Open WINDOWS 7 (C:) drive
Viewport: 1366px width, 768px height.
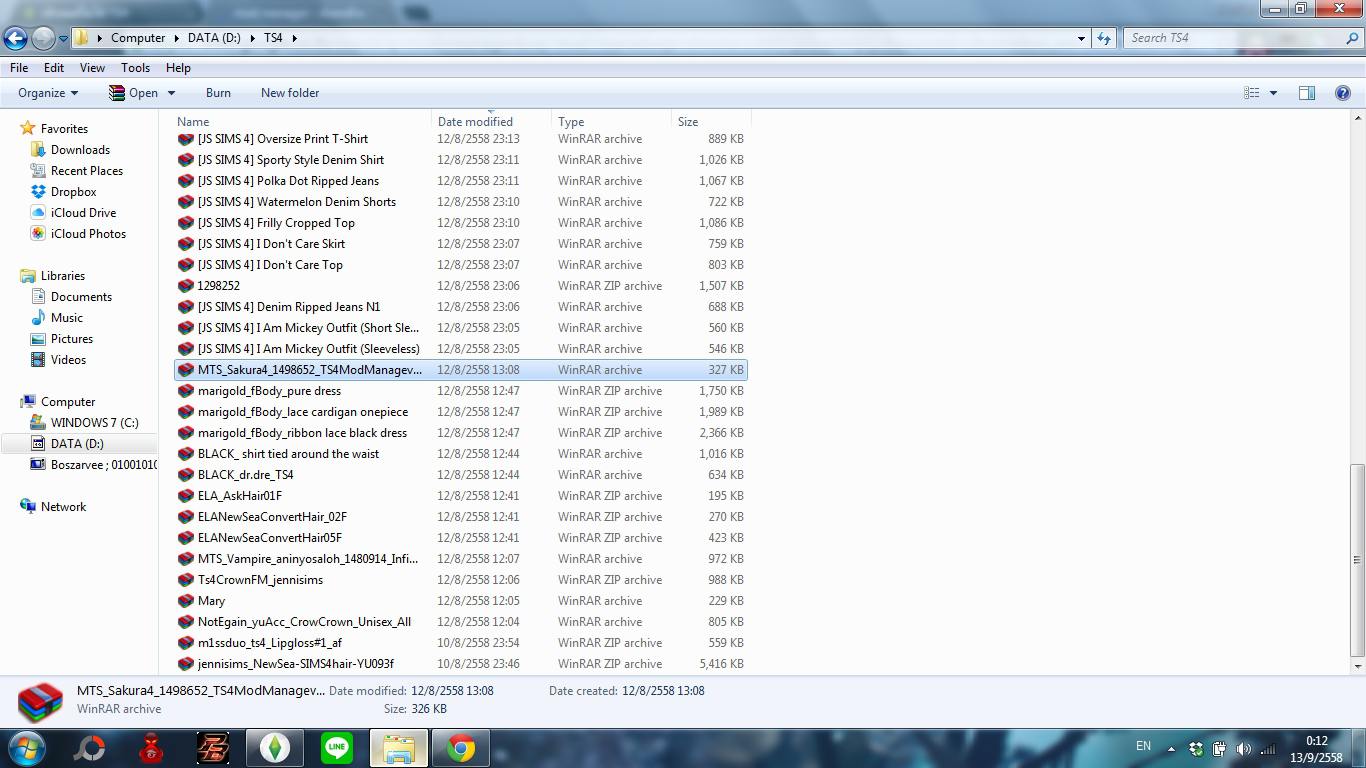click(x=94, y=423)
